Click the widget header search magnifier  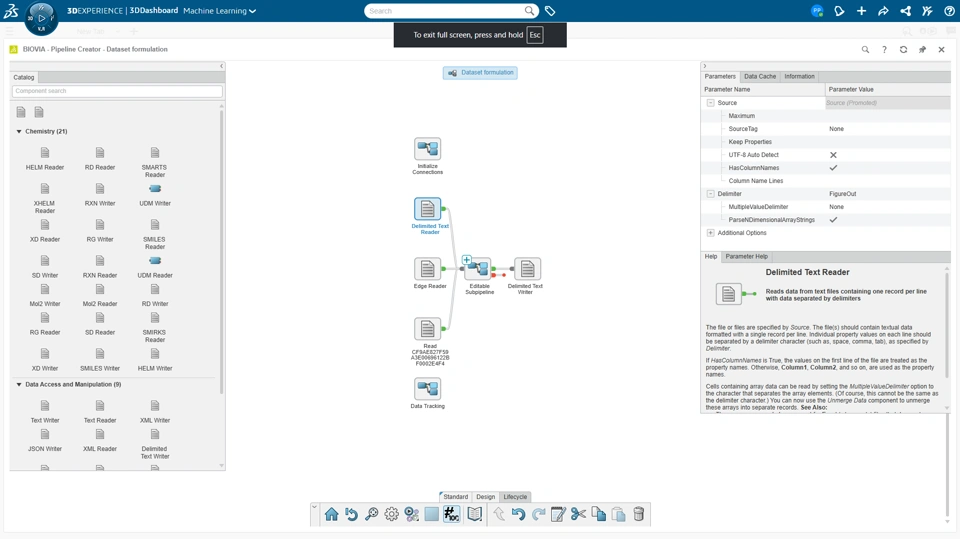coord(865,50)
